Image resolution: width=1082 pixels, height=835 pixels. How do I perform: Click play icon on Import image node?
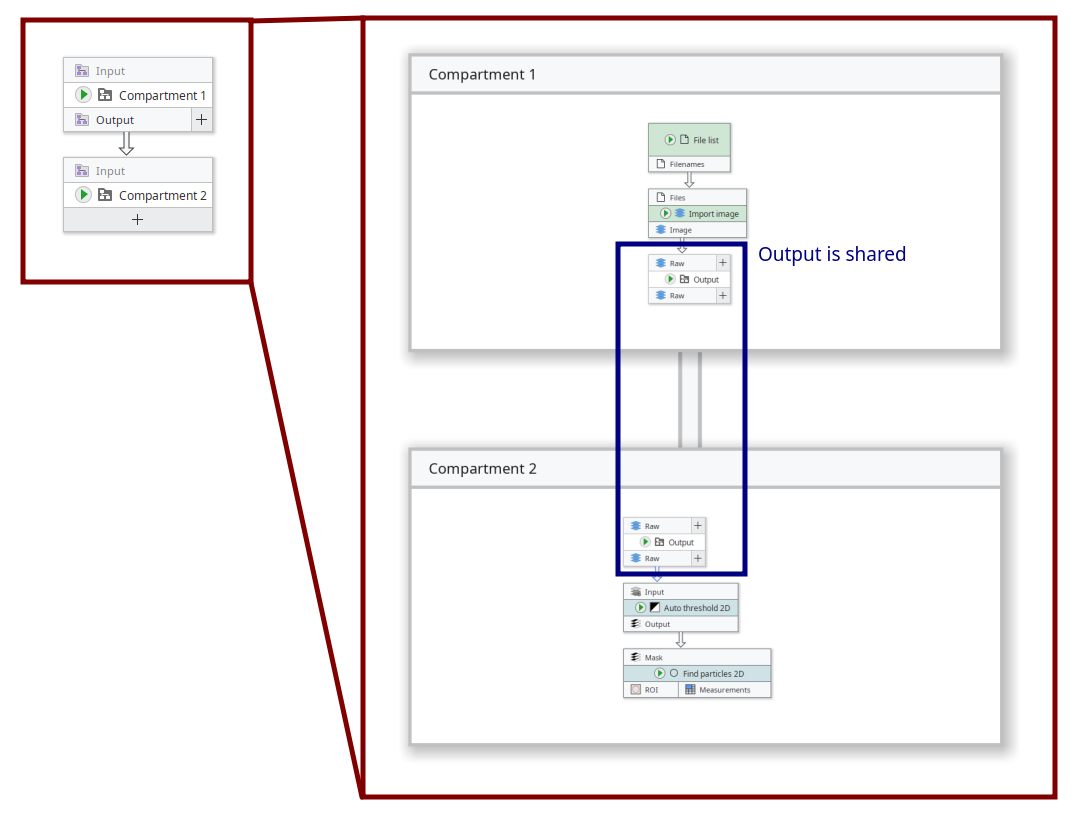[665, 214]
